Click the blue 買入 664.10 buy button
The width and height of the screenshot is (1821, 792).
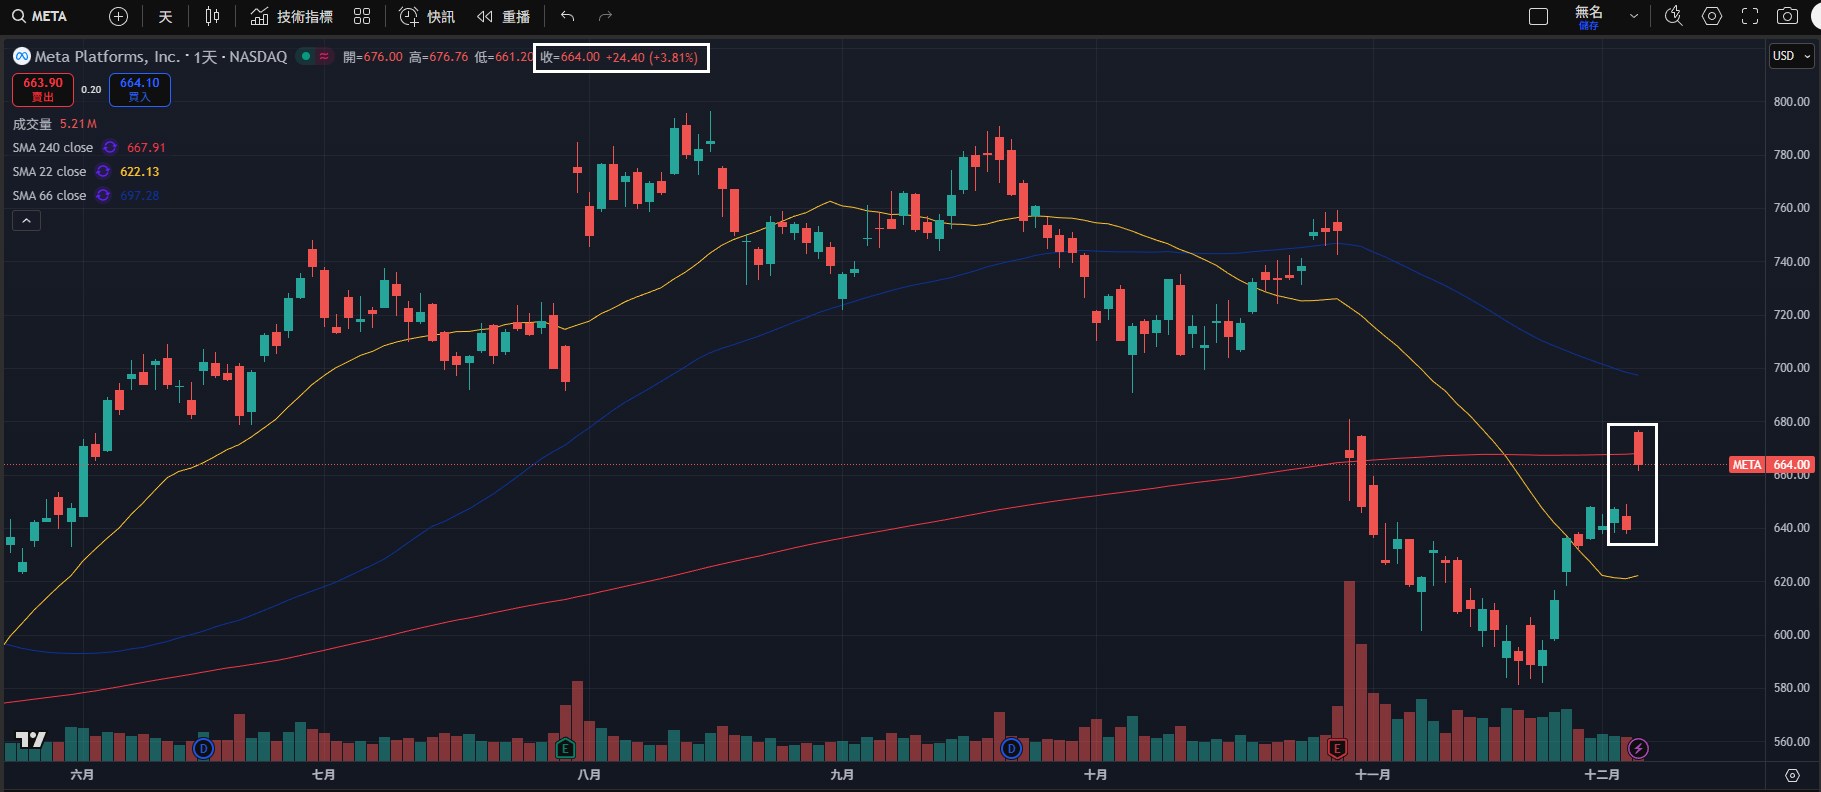point(139,89)
